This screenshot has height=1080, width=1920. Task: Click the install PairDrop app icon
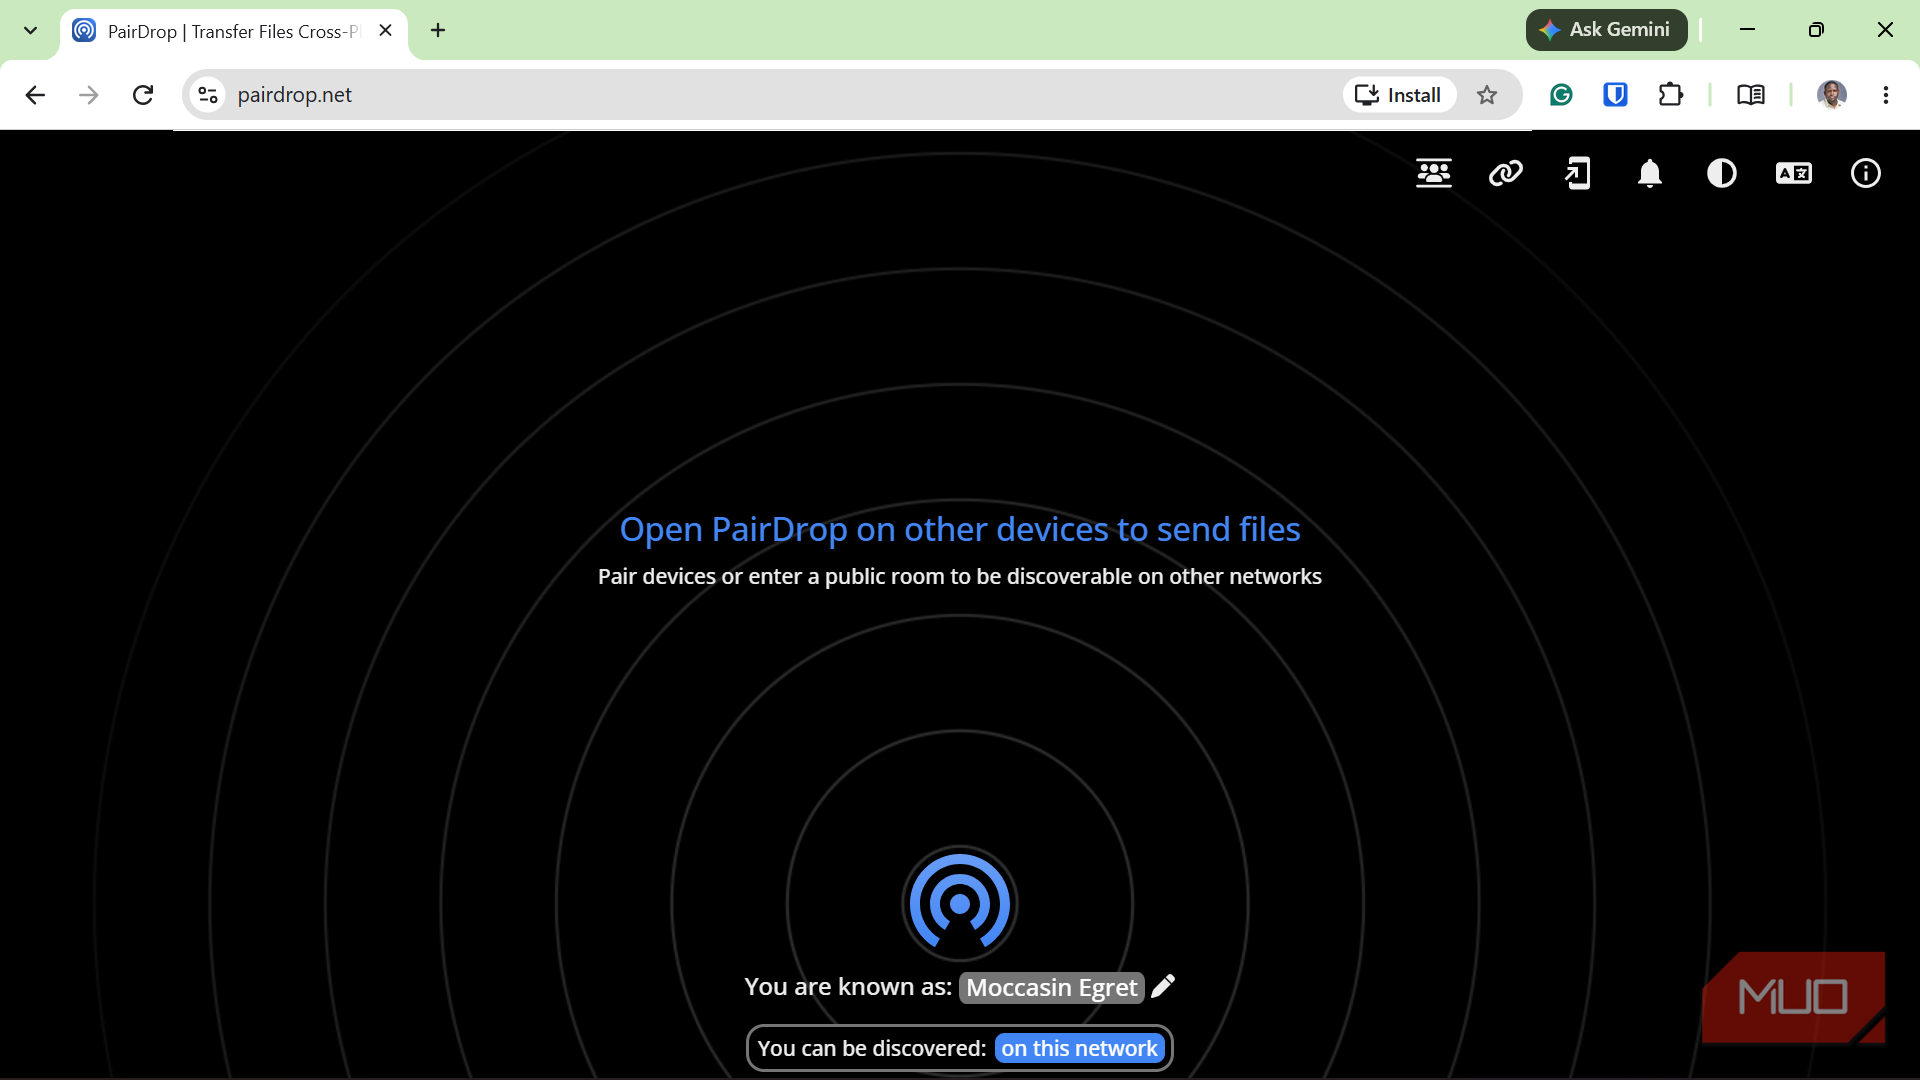click(x=1578, y=174)
